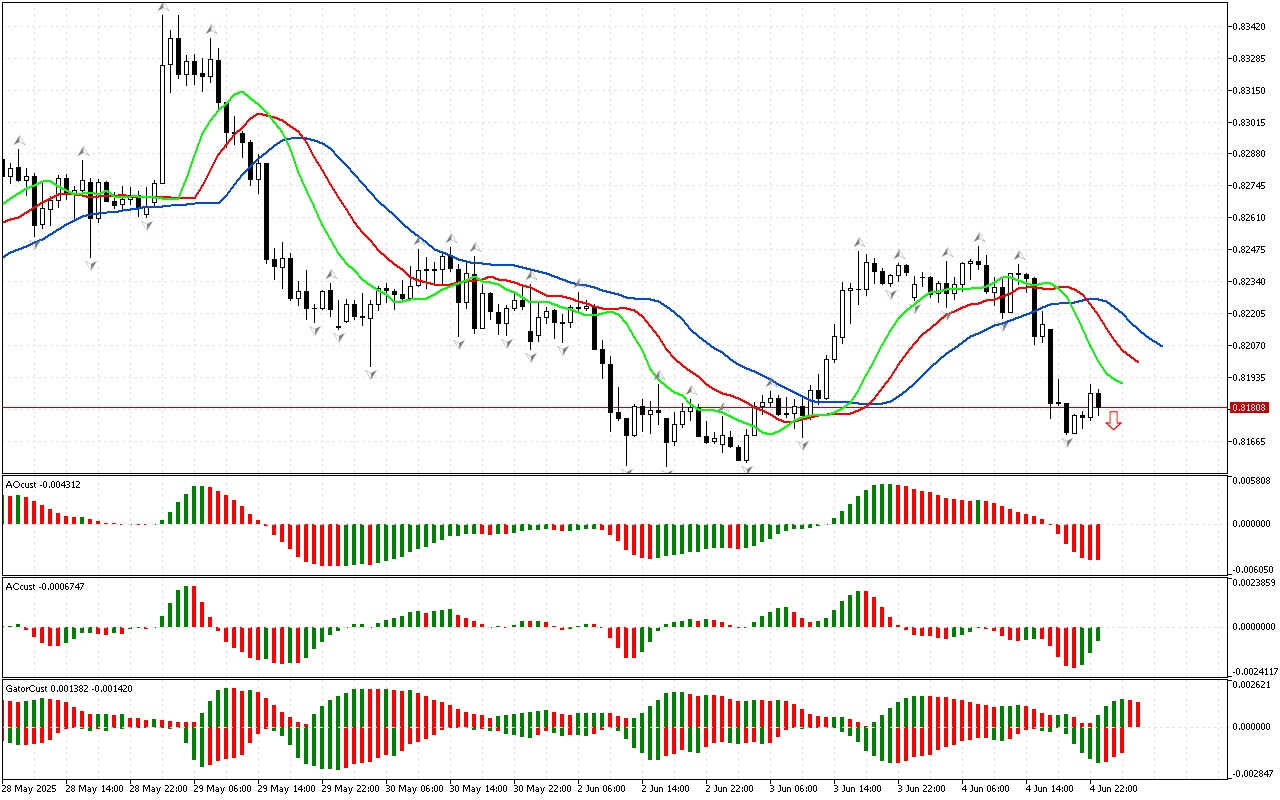Click the final red bar in the AOcust histogram
This screenshot has width=1280, height=800.
click(x=1098, y=541)
